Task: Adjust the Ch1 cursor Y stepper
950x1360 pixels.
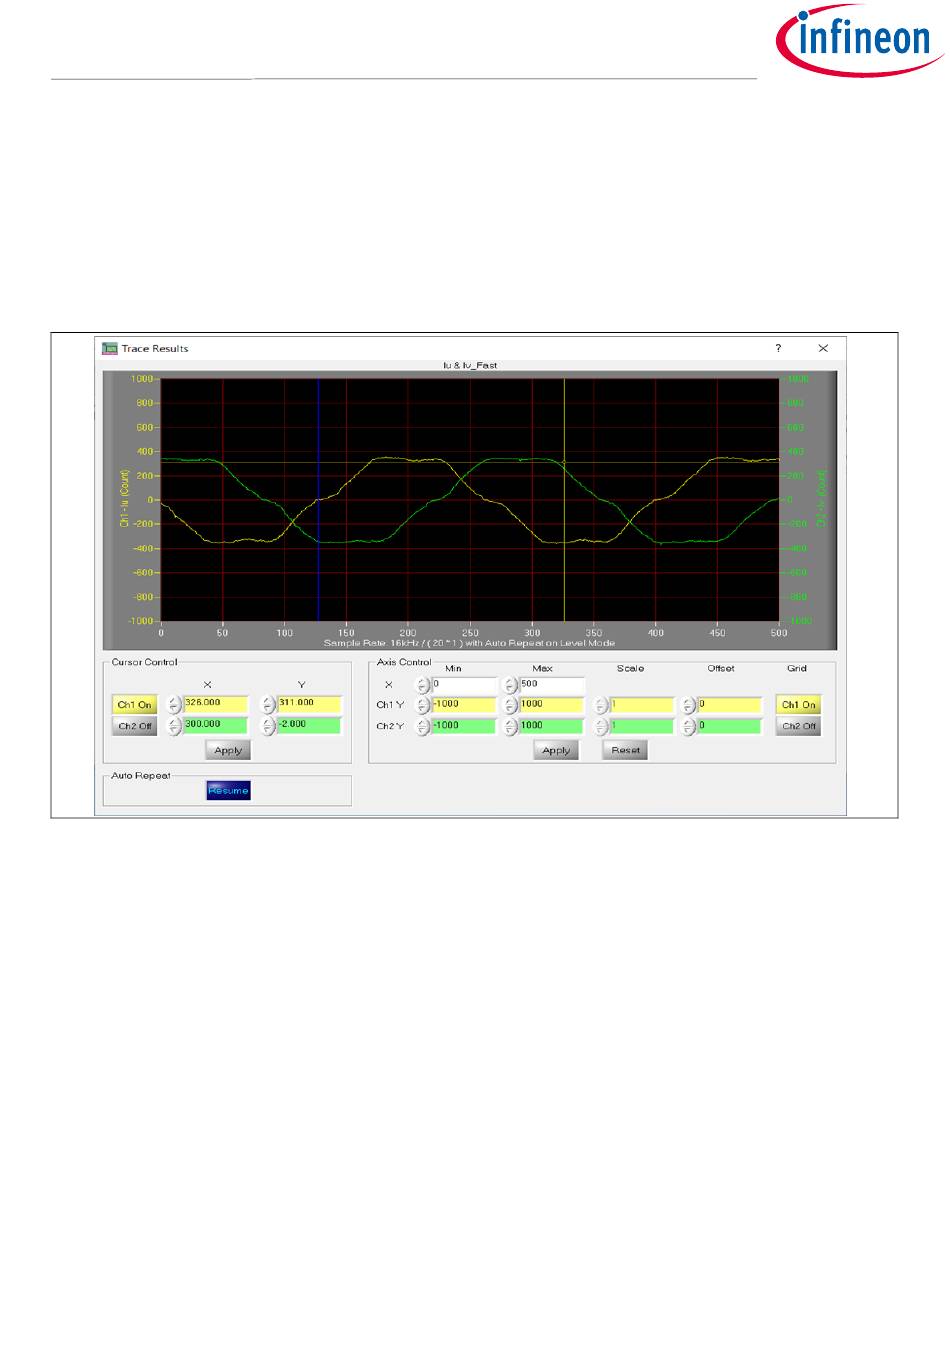Action: coord(268,705)
